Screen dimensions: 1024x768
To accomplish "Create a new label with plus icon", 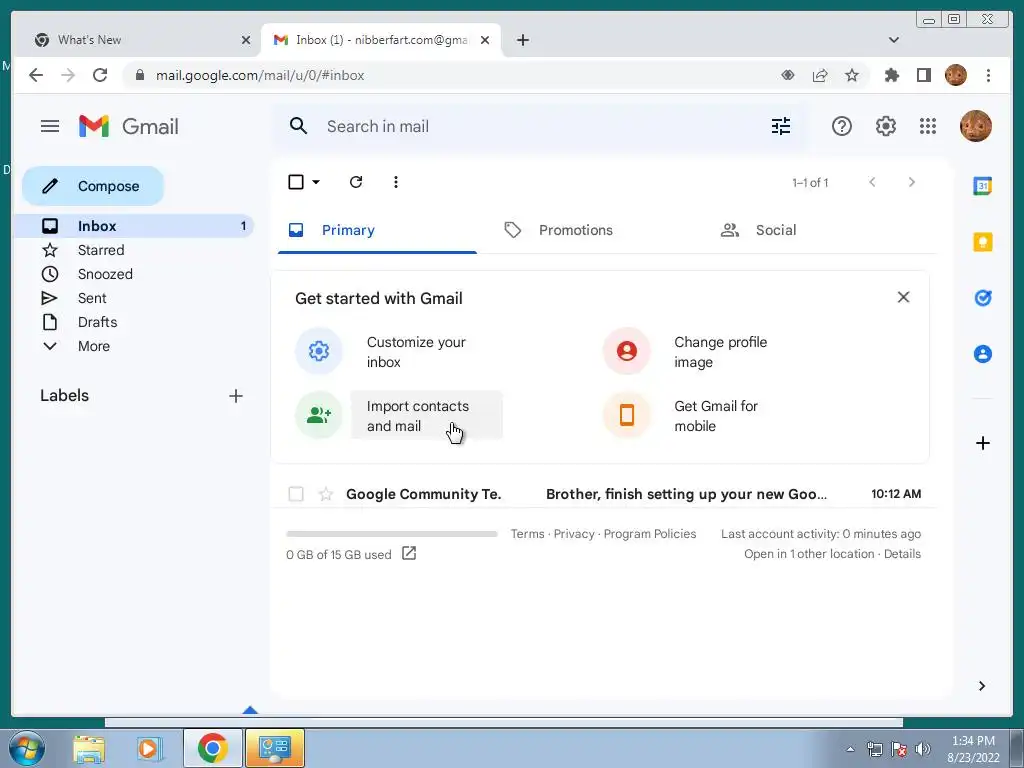I will click(236, 396).
